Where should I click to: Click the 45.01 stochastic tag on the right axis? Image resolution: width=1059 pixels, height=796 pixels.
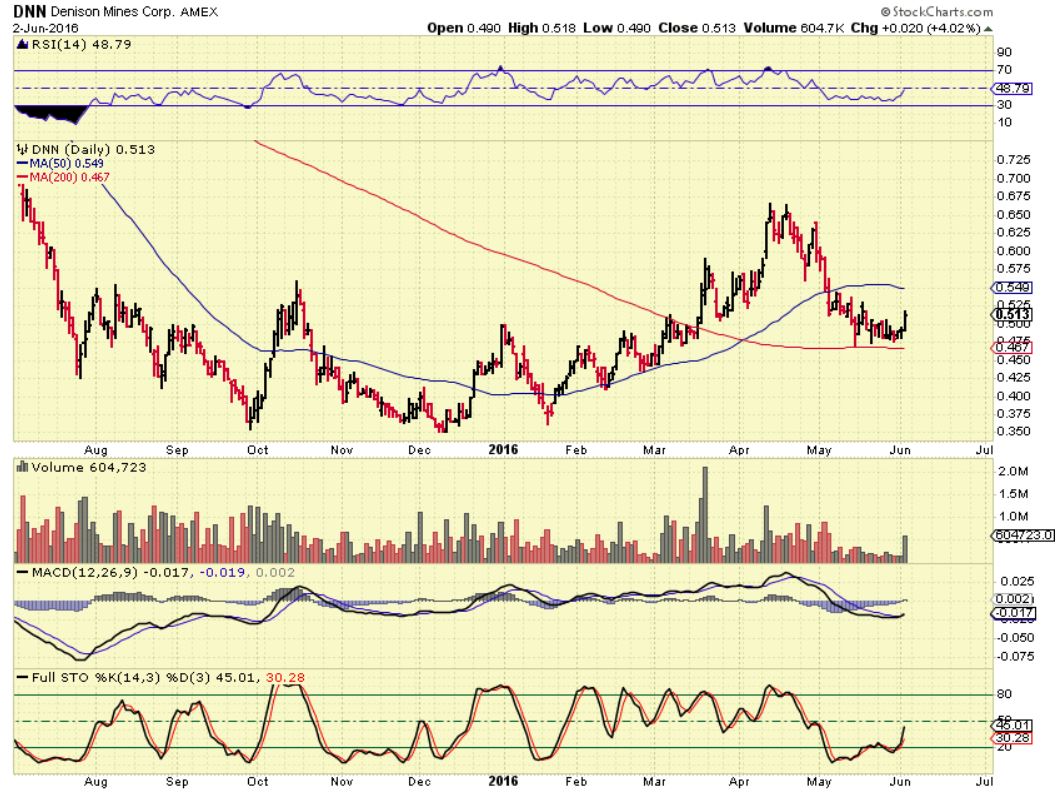[x=1011, y=726]
